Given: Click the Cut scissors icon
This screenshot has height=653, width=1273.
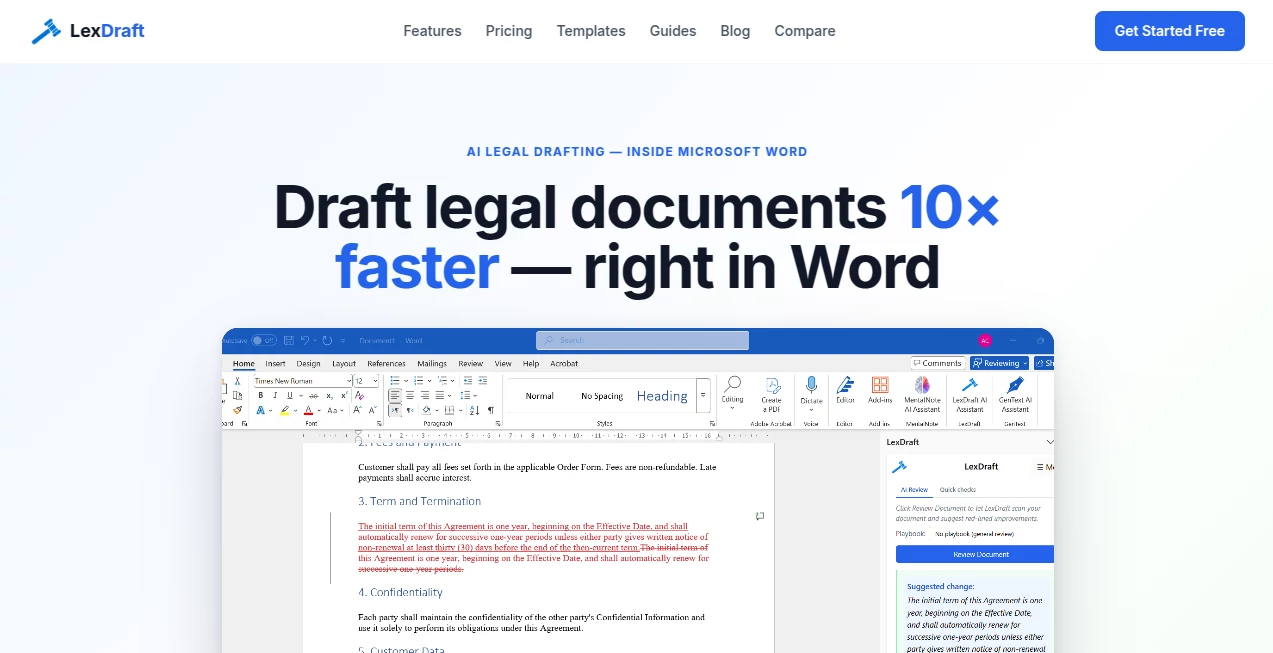Looking at the screenshot, I should pyautogui.click(x=237, y=381).
